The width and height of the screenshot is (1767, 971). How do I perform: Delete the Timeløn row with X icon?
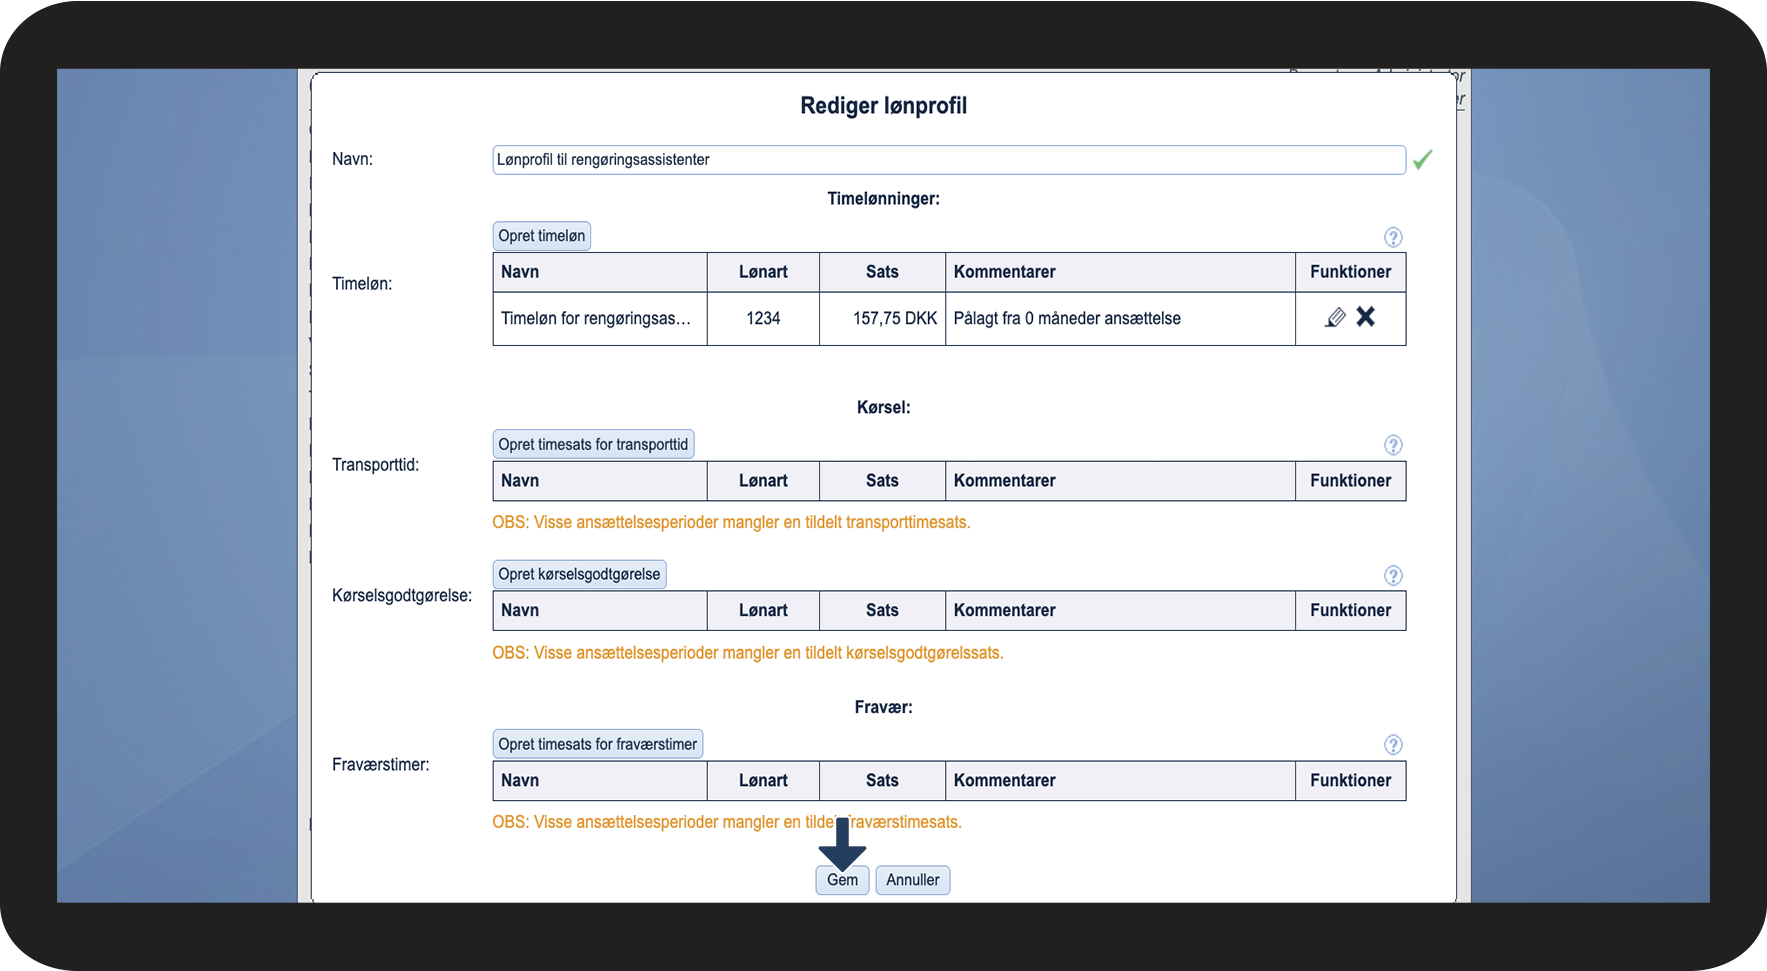[x=1366, y=317]
